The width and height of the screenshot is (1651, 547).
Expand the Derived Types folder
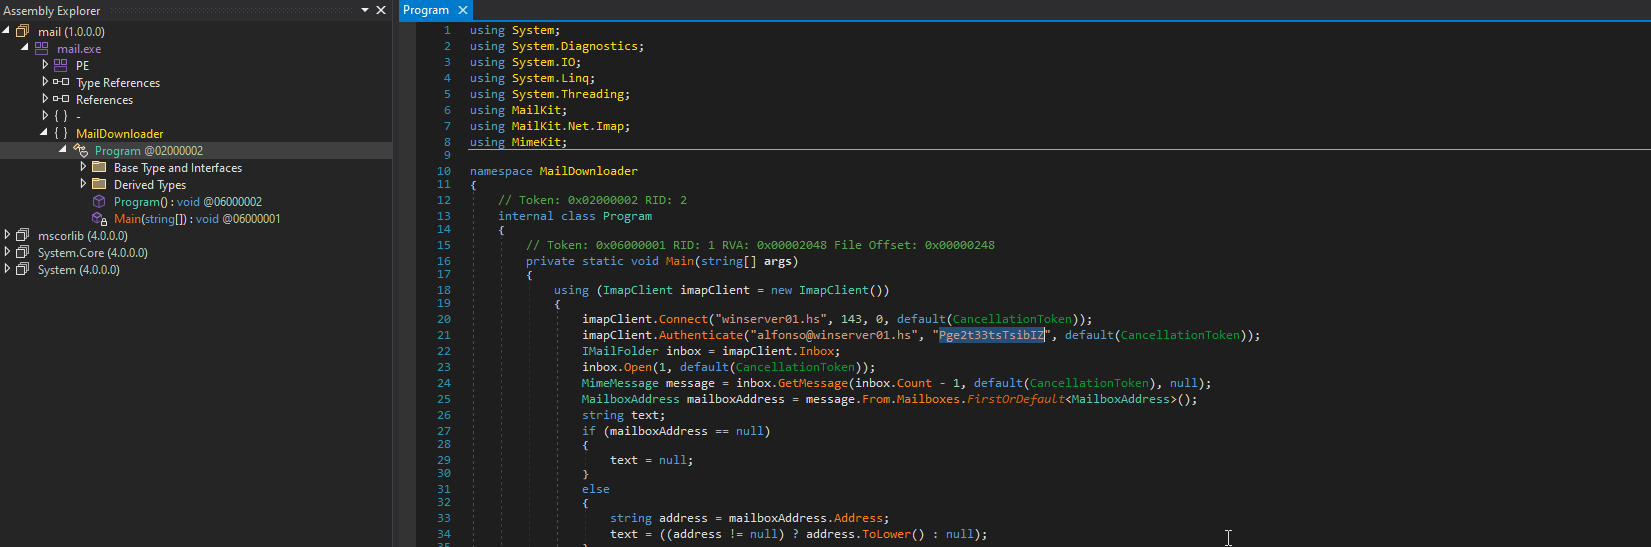(83, 184)
